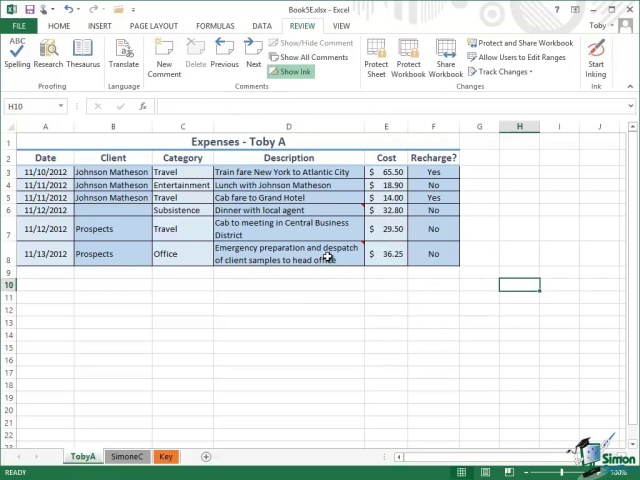640x480 pixels.
Task: Click the Translate icon
Action: click(124, 53)
